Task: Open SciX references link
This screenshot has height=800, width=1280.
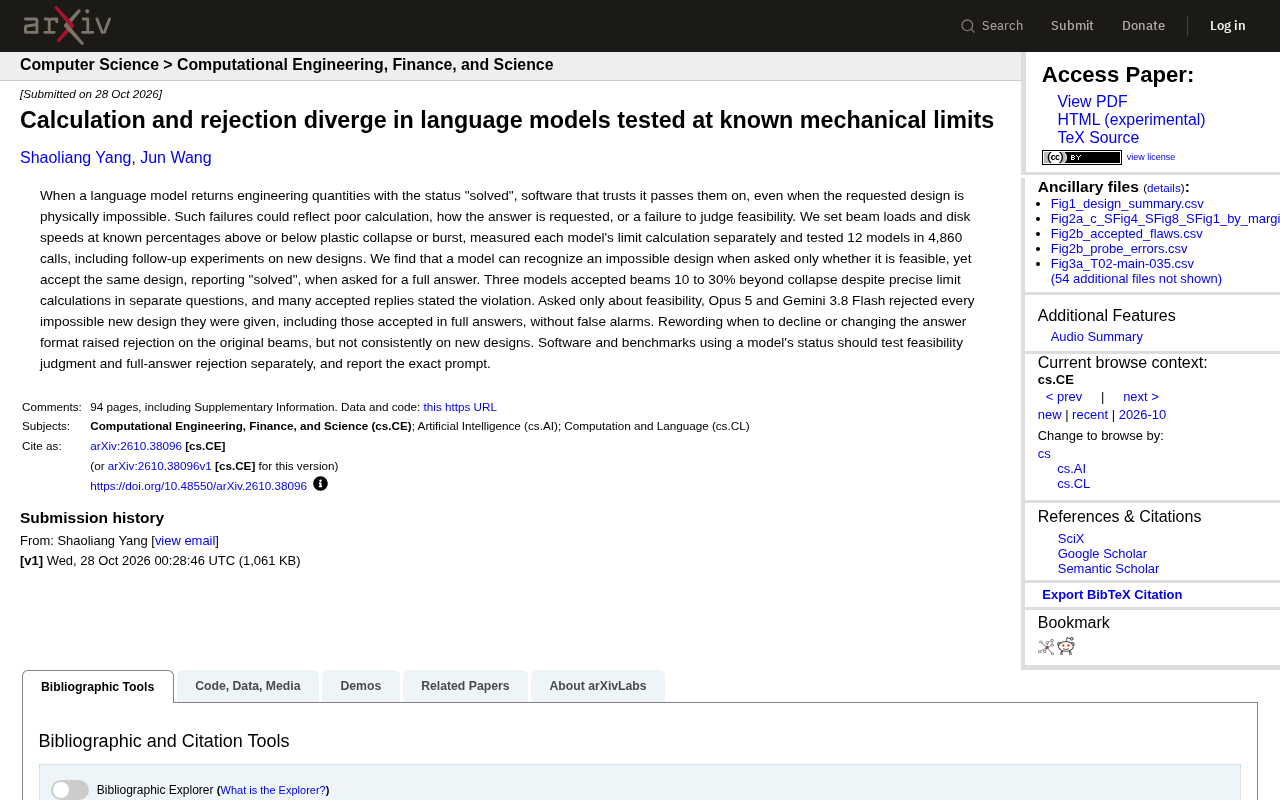Action: click(1071, 539)
